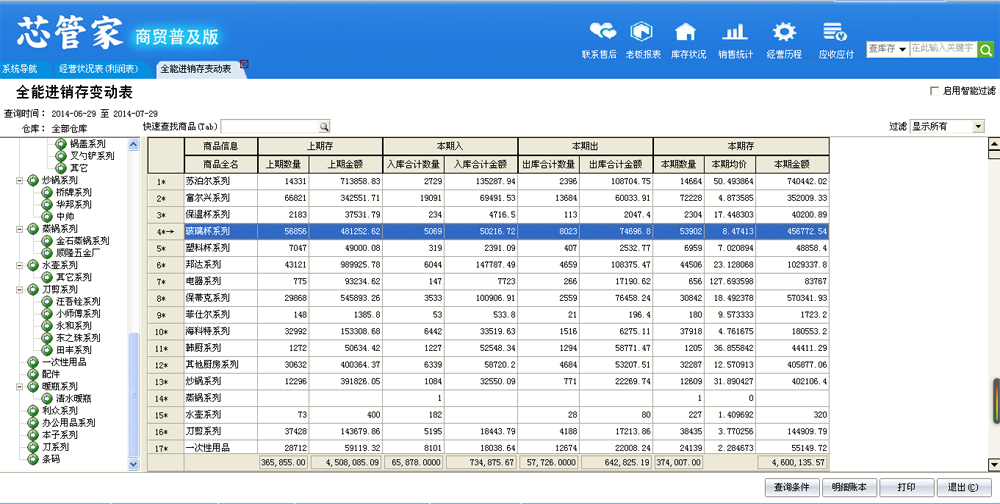Click the green magnifier search button at top right
This screenshot has width=1000, height=504.
(x=986, y=50)
